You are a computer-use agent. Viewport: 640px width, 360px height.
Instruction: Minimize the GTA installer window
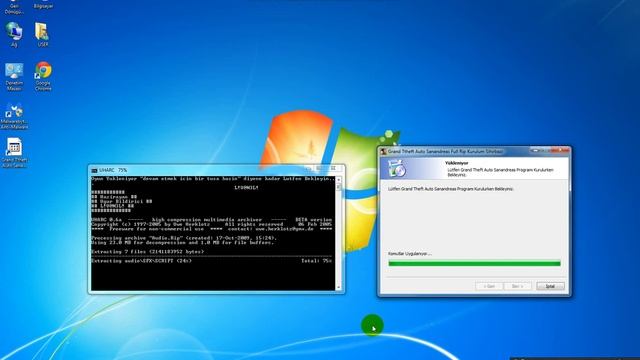coord(536,151)
